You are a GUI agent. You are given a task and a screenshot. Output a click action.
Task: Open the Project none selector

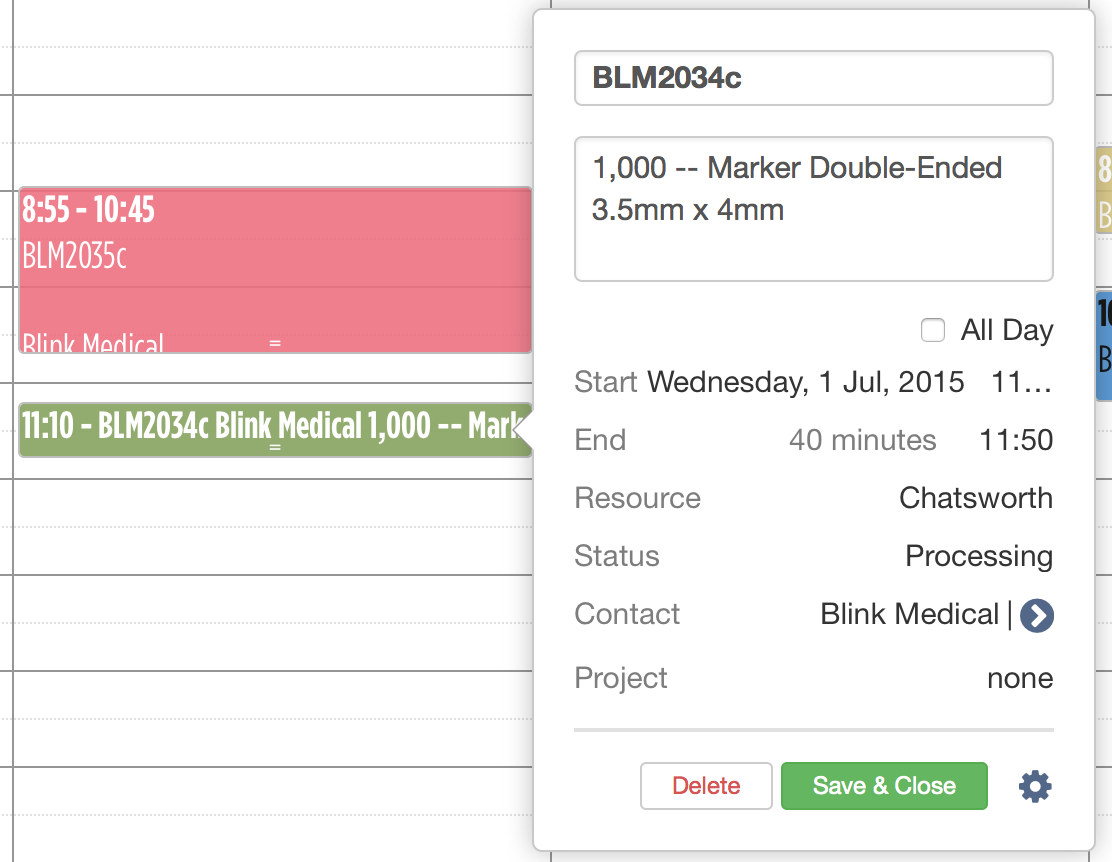pyautogui.click(x=1019, y=678)
